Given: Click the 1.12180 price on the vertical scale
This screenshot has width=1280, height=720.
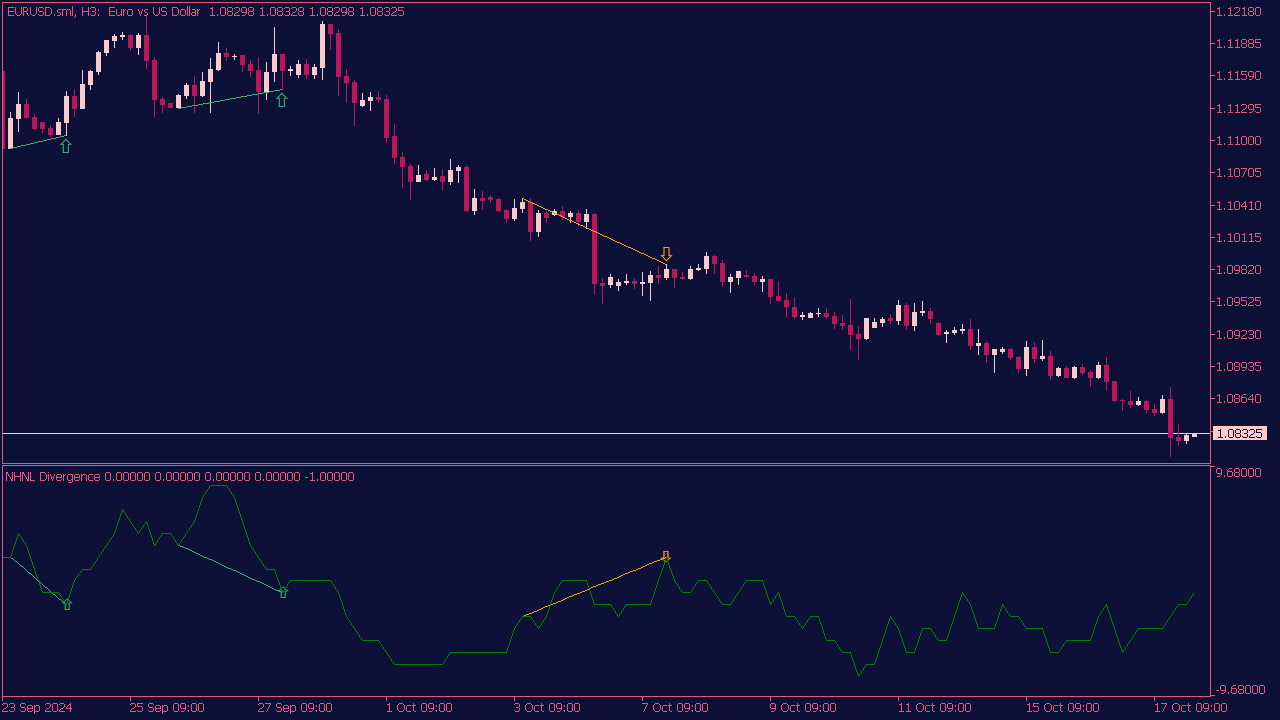Looking at the screenshot, I should tap(1240, 12).
